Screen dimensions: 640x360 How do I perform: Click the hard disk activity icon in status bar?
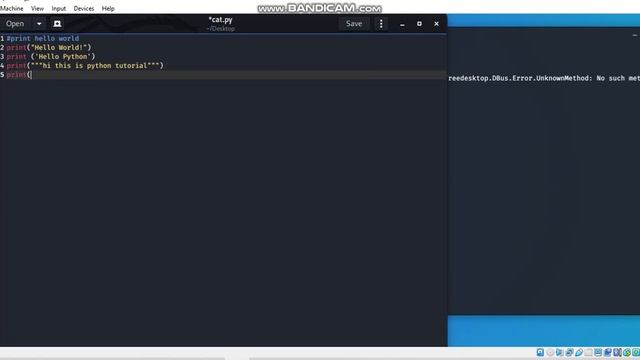pos(540,352)
